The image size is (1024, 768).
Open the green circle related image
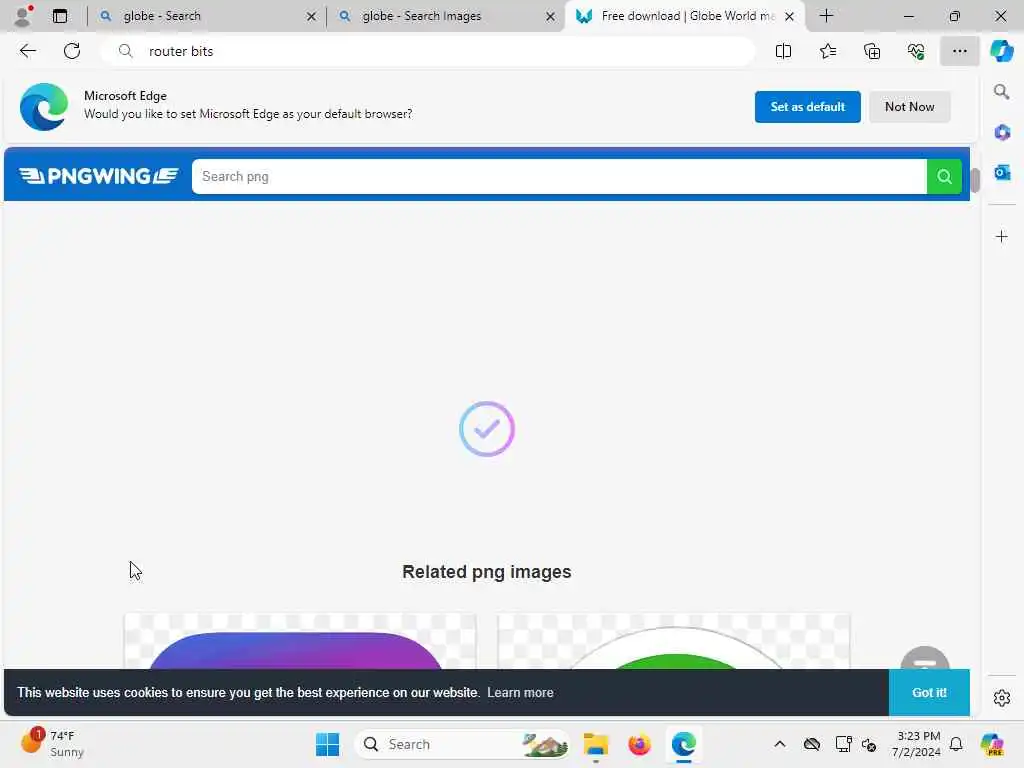tap(673, 641)
